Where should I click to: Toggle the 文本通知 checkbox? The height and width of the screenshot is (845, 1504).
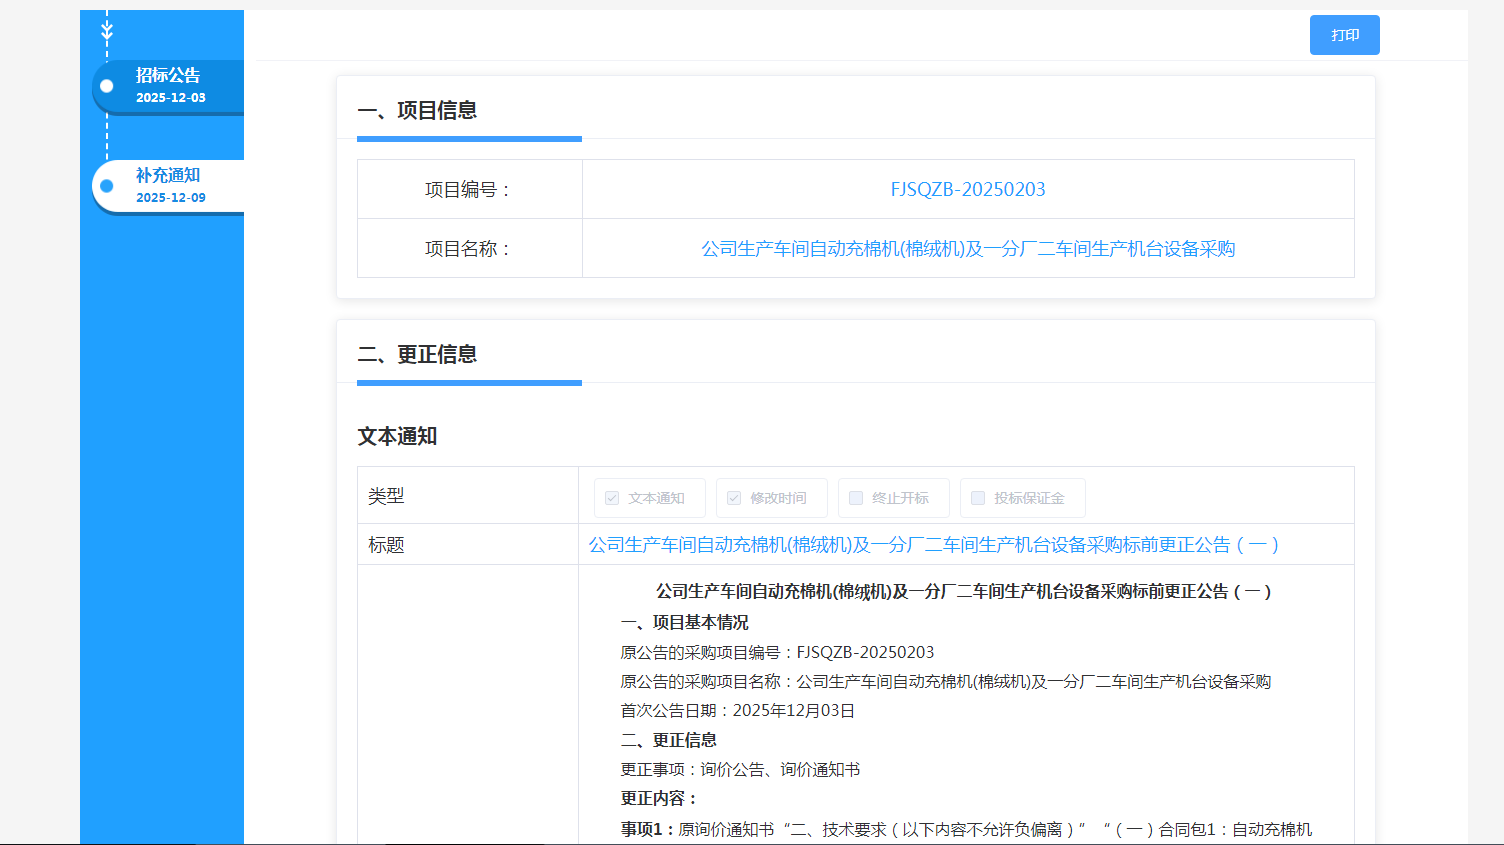pos(612,498)
